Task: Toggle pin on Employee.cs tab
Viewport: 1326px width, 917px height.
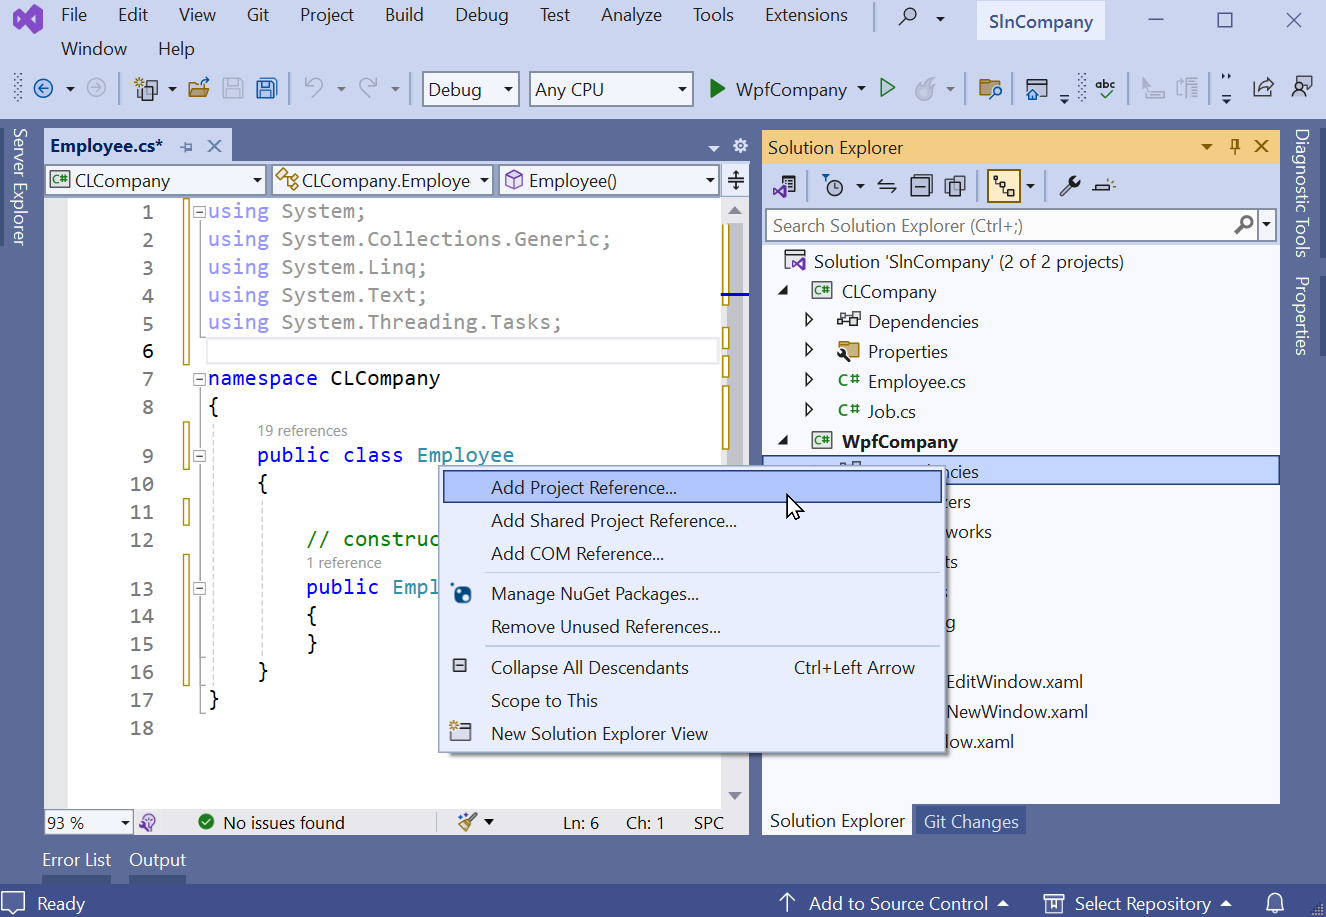Action: (x=187, y=147)
